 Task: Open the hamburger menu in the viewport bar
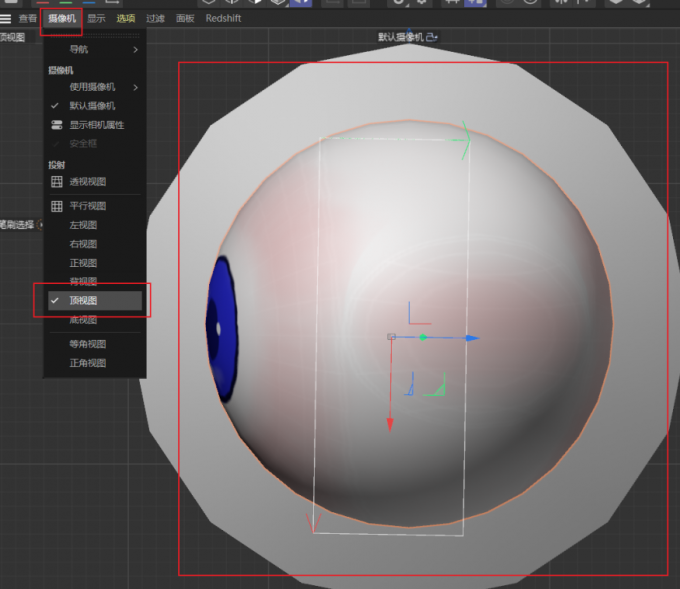pos(5,19)
